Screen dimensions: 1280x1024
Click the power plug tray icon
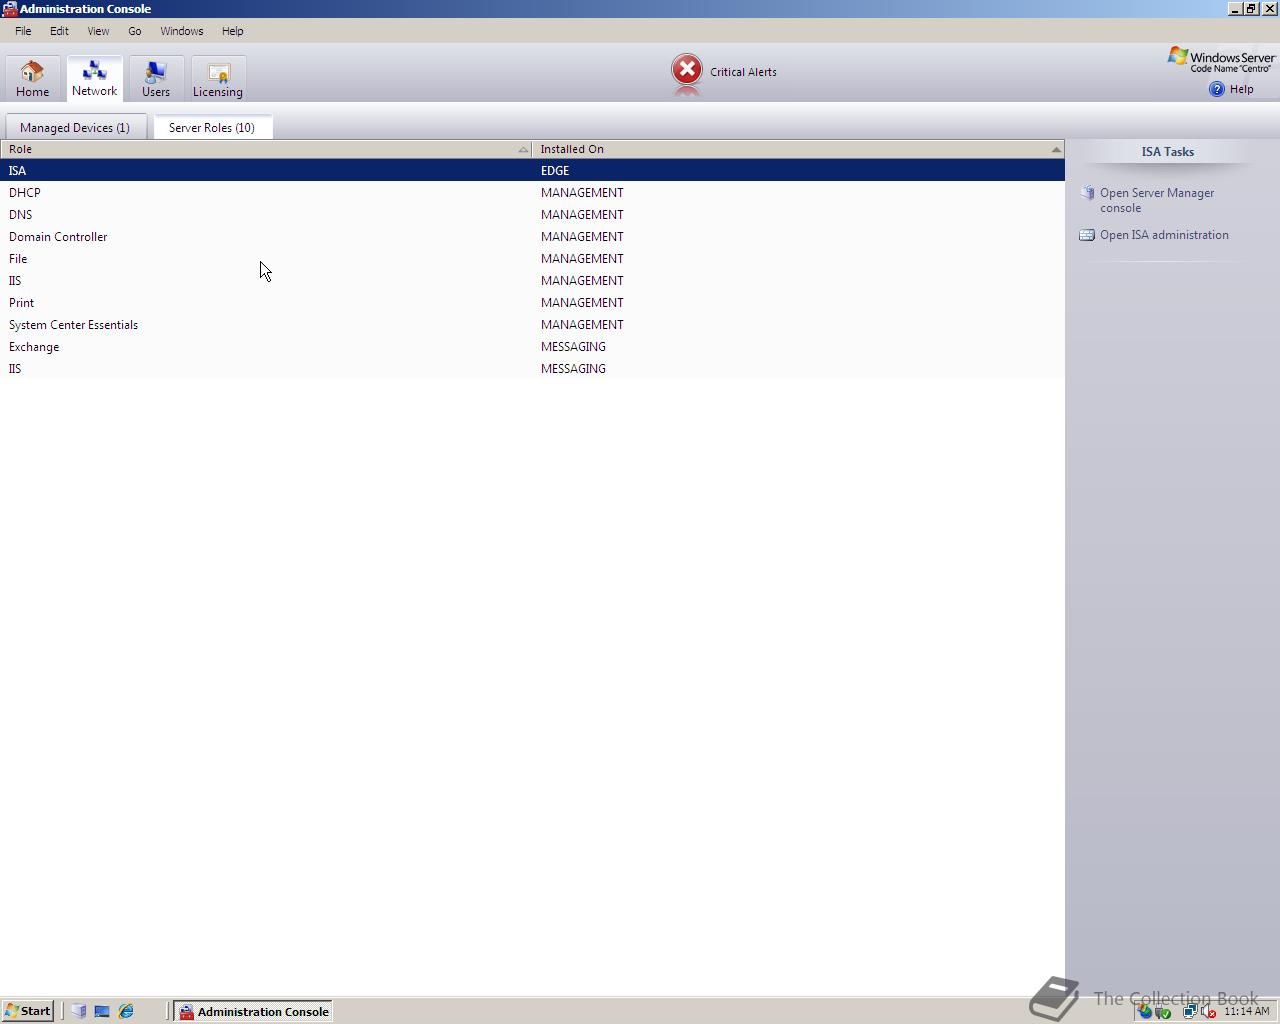pos(1163,1011)
